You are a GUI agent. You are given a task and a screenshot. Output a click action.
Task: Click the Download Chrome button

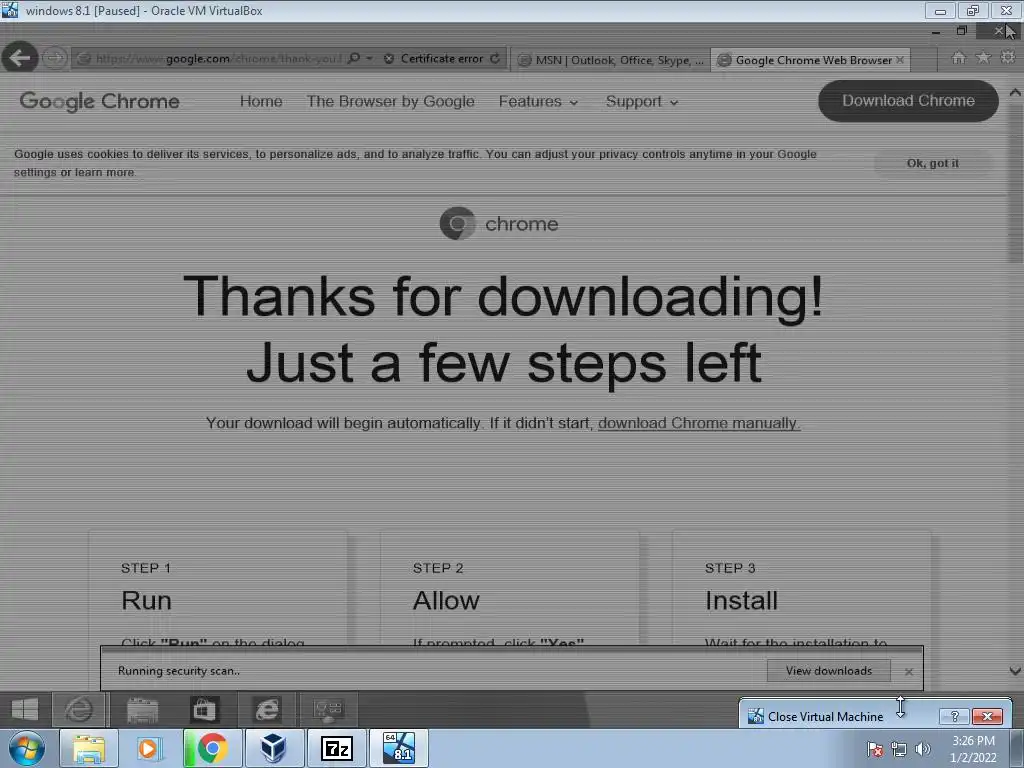908,101
